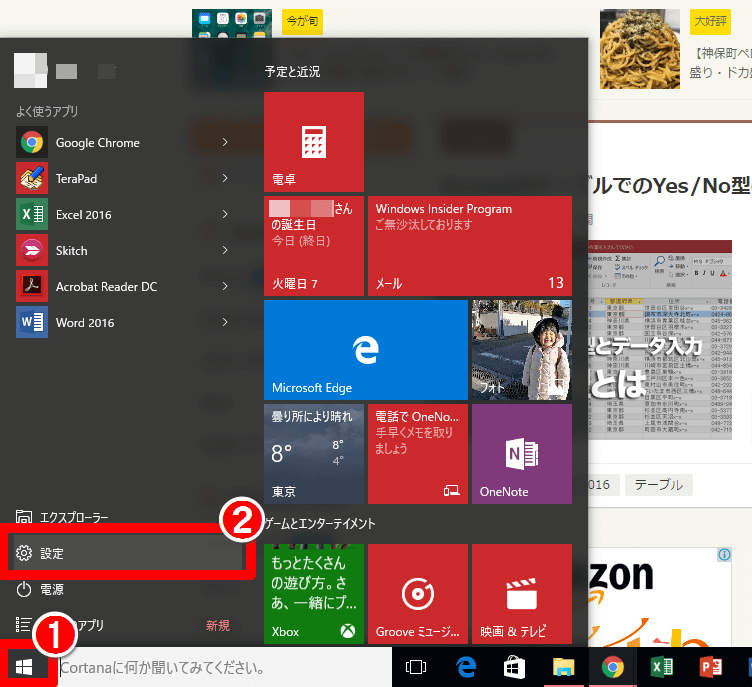The width and height of the screenshot is (752, 687).
Task: Expand Acrobat Reader DC jump list arrow
Action: (x=225, y=286)
